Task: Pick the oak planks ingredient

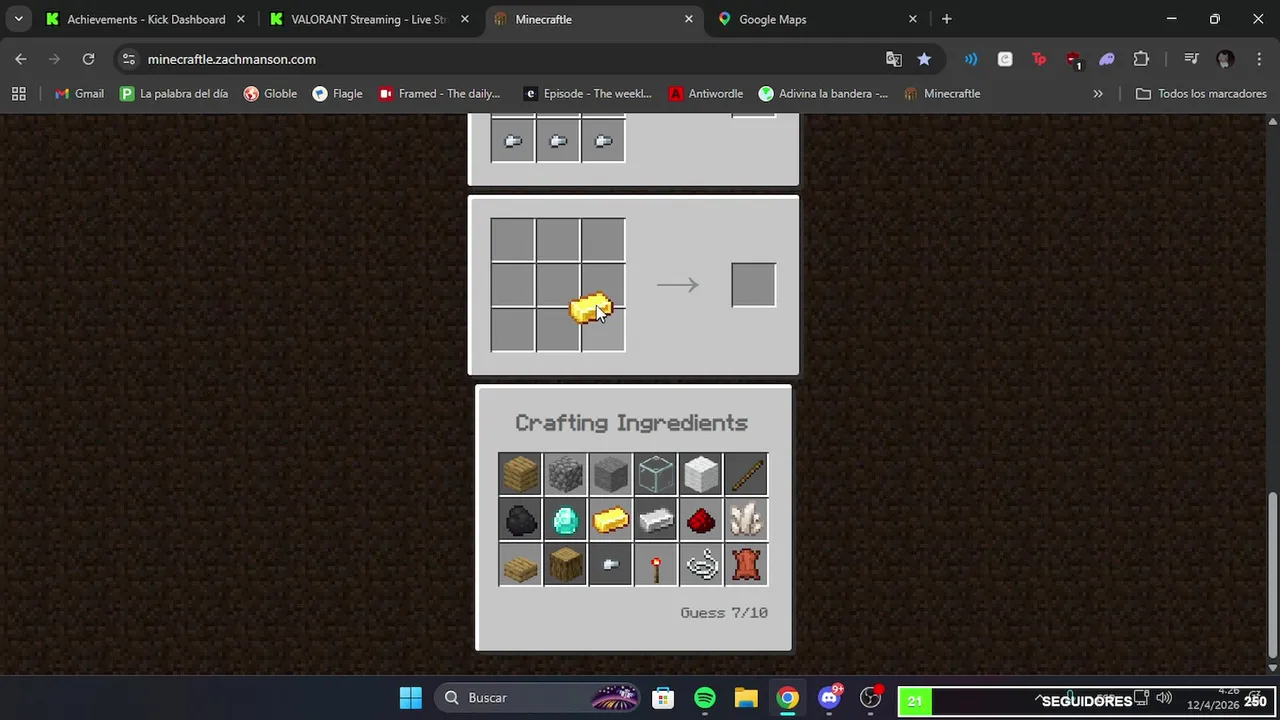Action: (x=520, y=474)
